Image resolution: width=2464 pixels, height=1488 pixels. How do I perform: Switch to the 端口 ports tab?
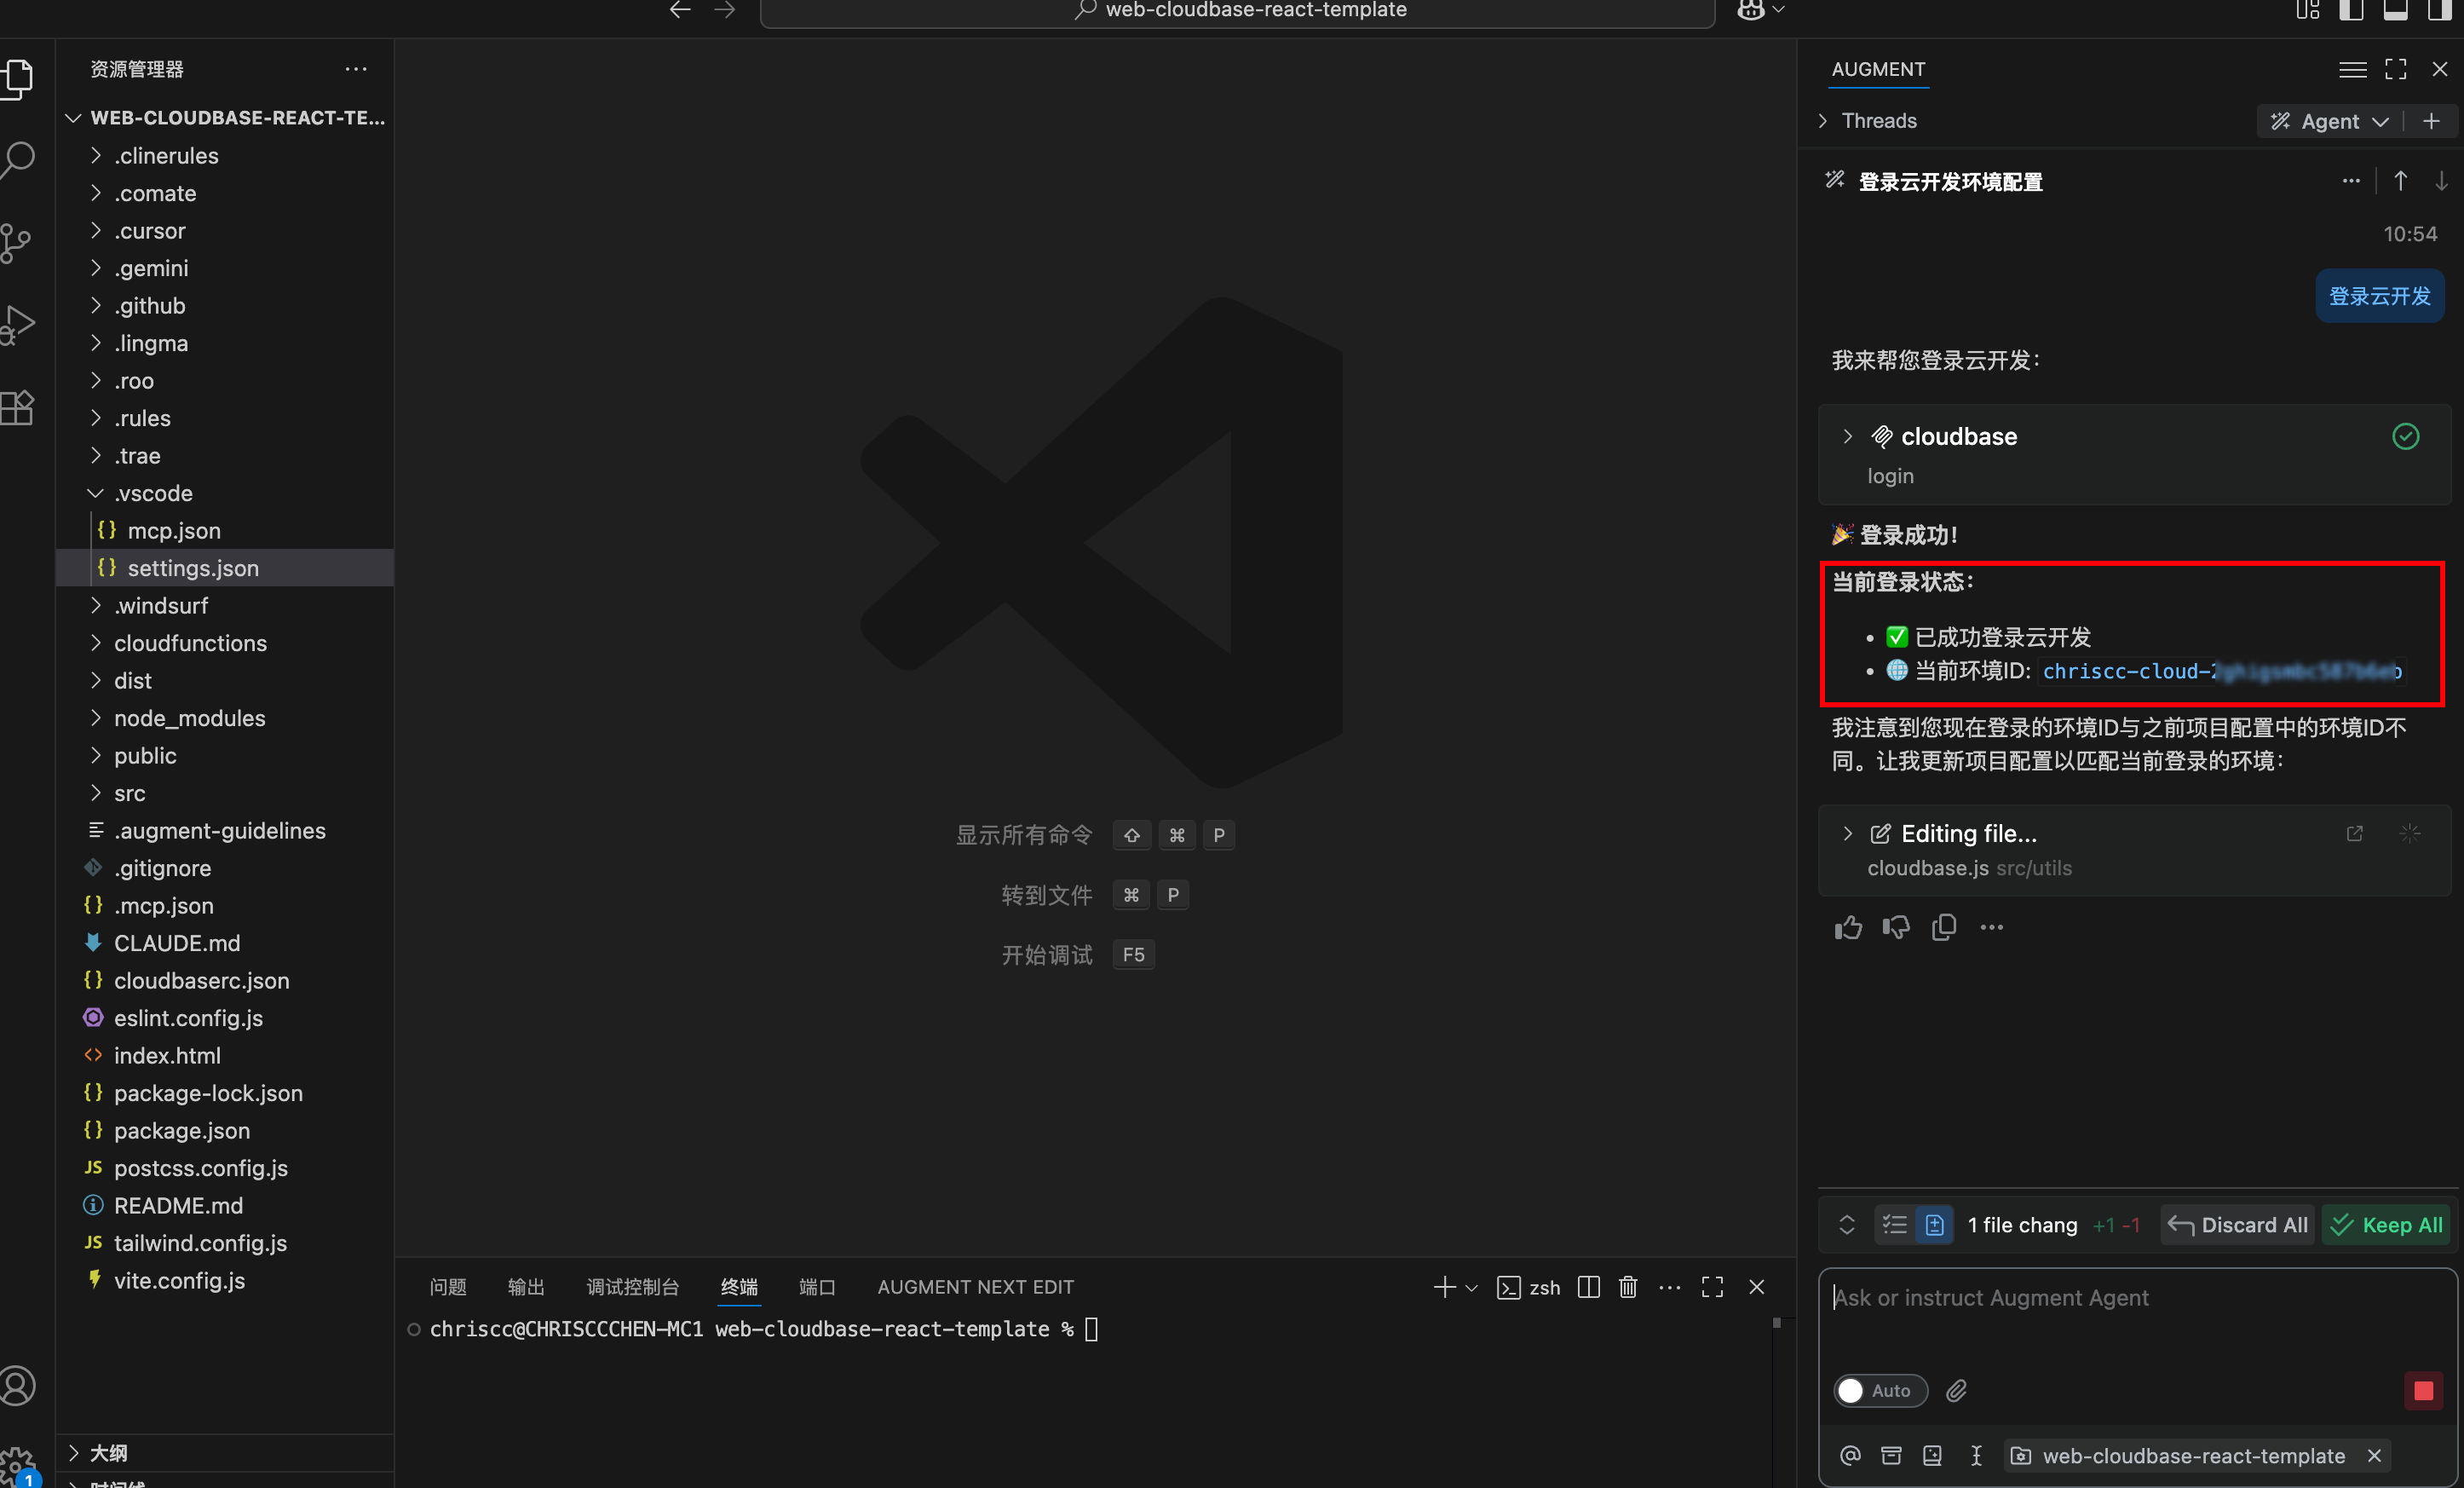pyautogui.click(x=817, y=1287)
